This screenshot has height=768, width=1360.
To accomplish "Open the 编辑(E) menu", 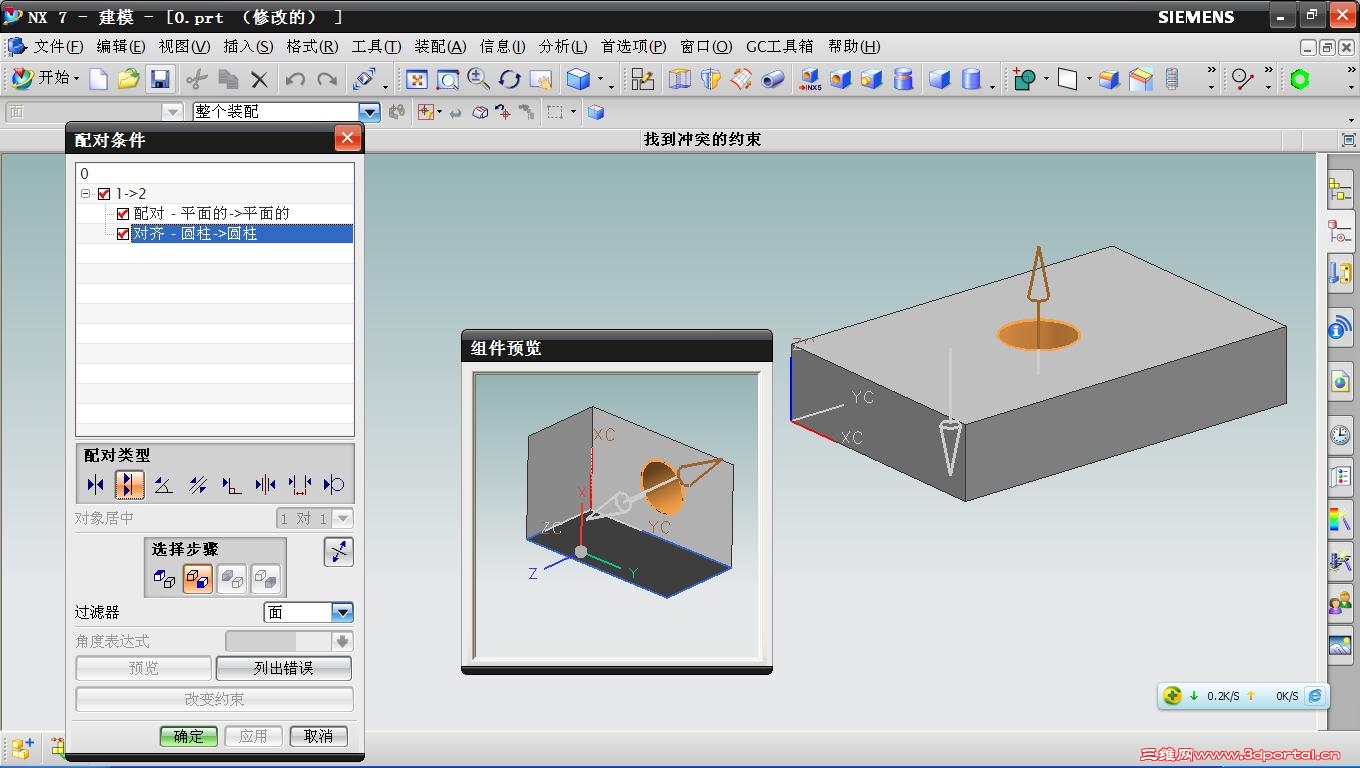I will (x=121, y=46).
